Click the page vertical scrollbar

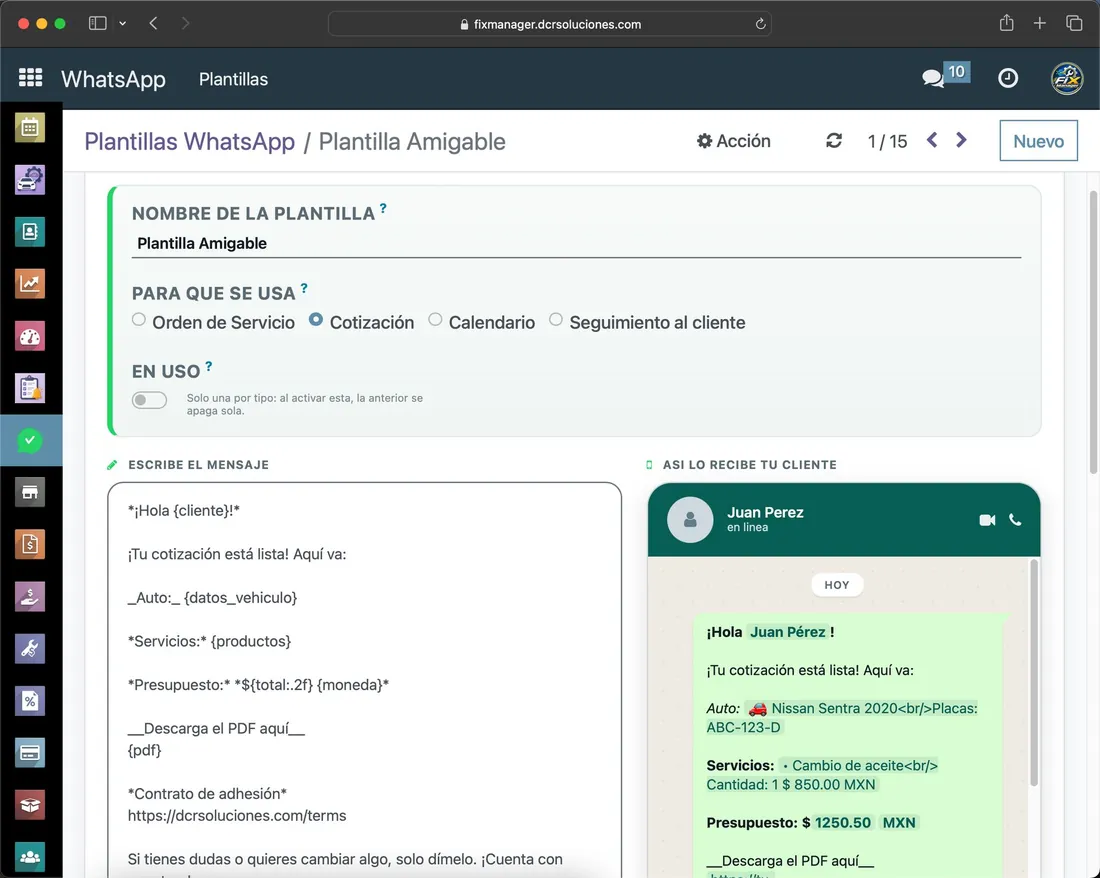[1093, 332]
